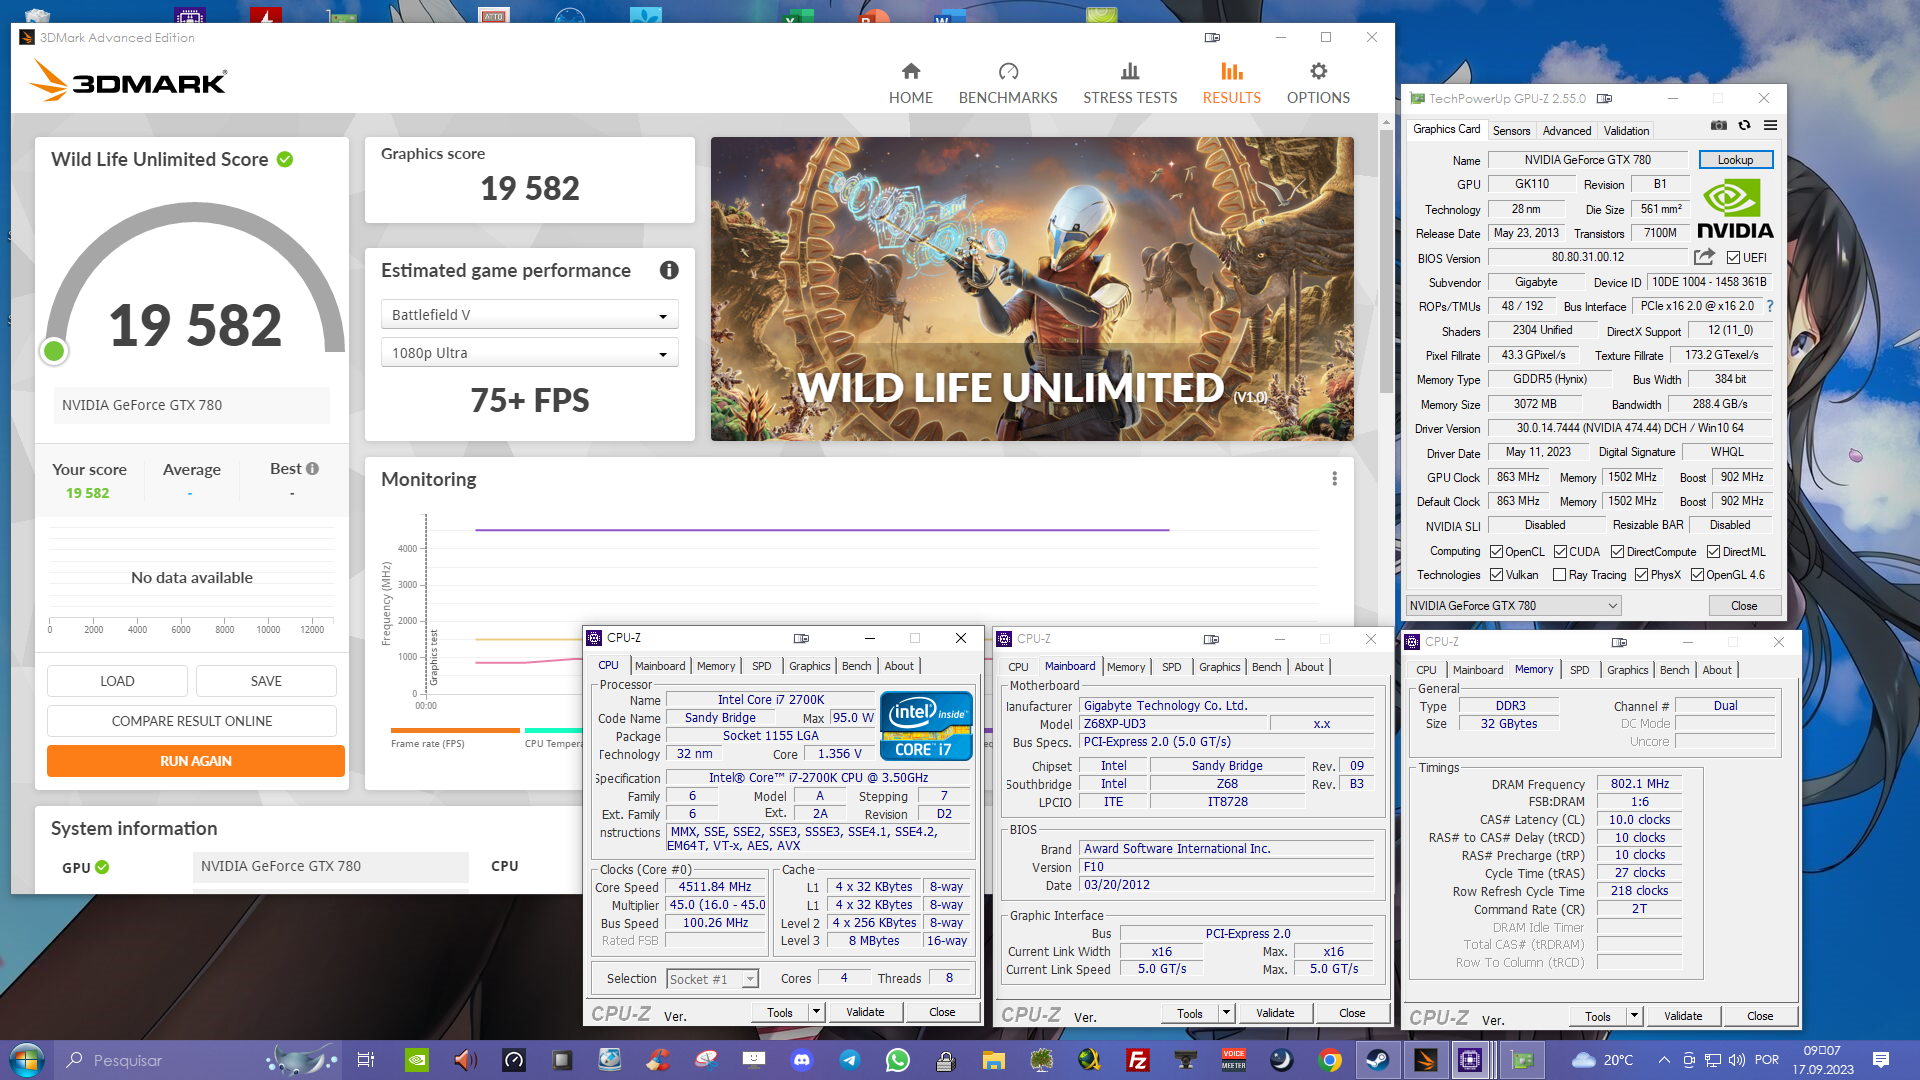Click the Best score info icon
The width and height of the screenshot is (1920, 1080).
[x=312, y=468]
